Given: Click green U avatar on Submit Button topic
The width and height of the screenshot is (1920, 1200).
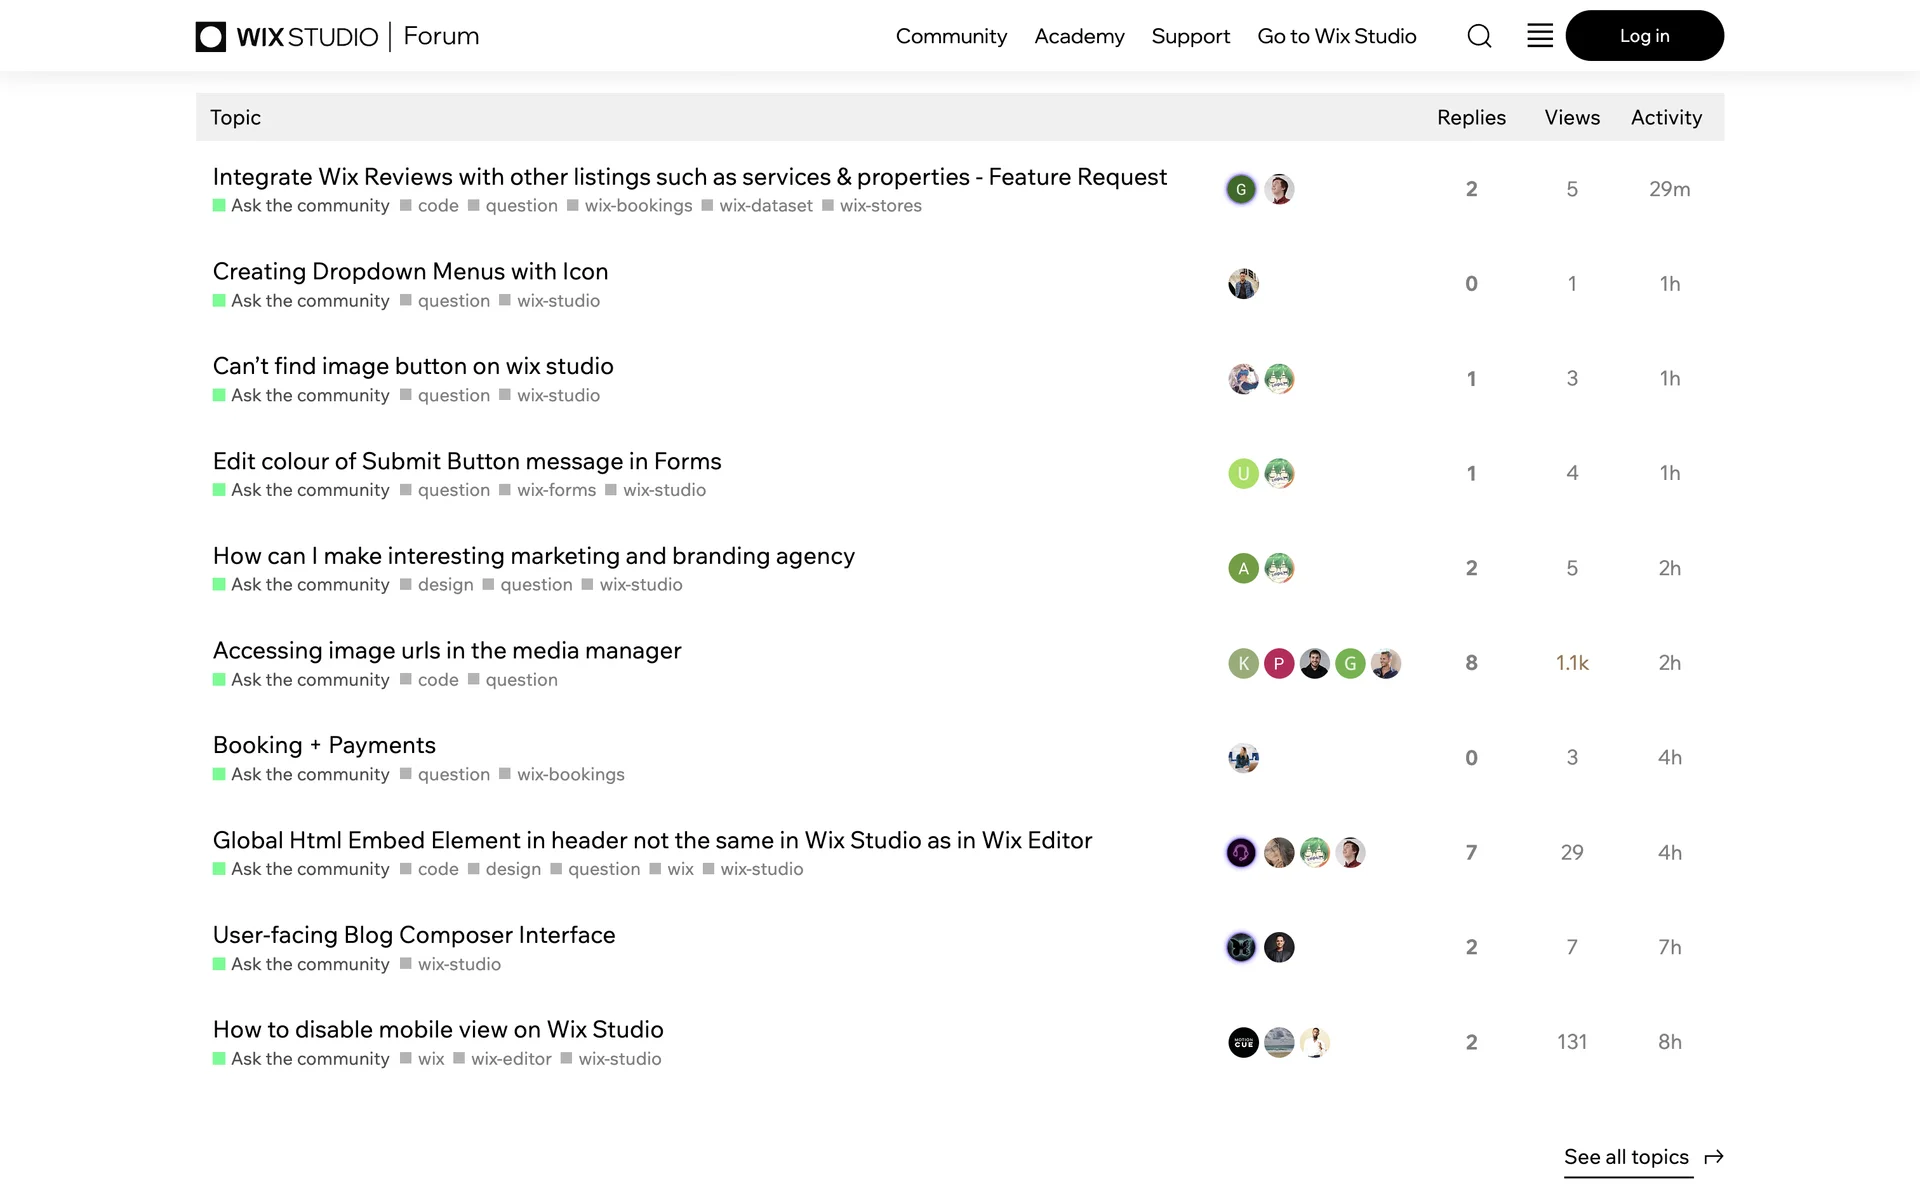Looking at the screenshot, I should (1243, 473).
